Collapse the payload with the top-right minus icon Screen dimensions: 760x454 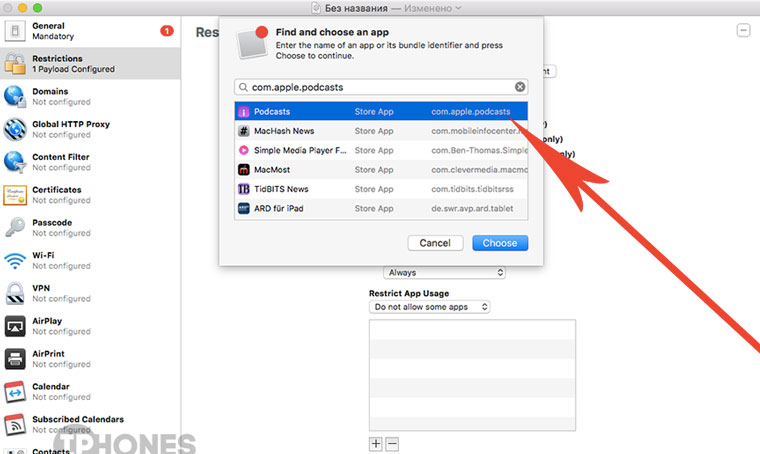point(744,31)
